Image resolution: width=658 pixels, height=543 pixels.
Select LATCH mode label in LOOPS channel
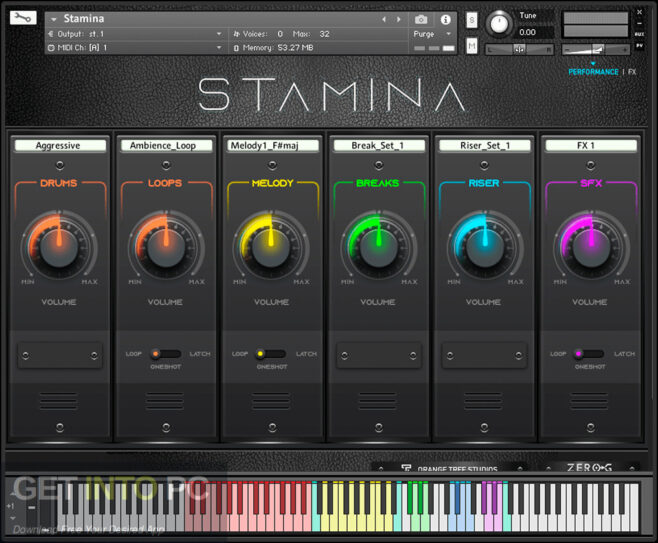[200, 354]
